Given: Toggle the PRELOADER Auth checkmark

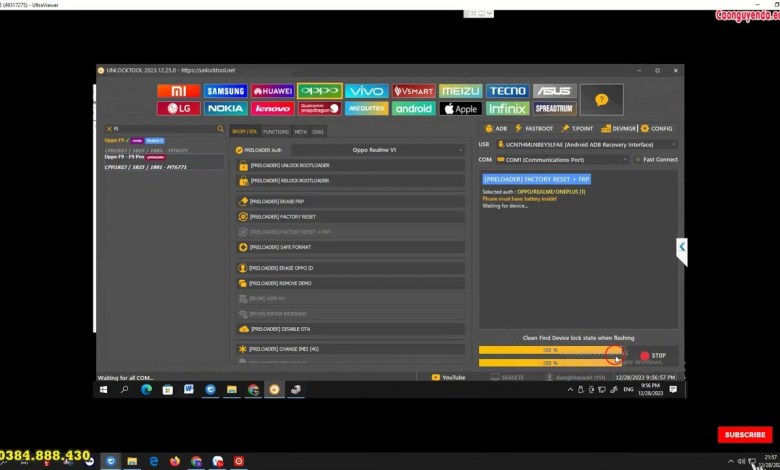Looking at the screenshot, I should [x=240, y=150].
